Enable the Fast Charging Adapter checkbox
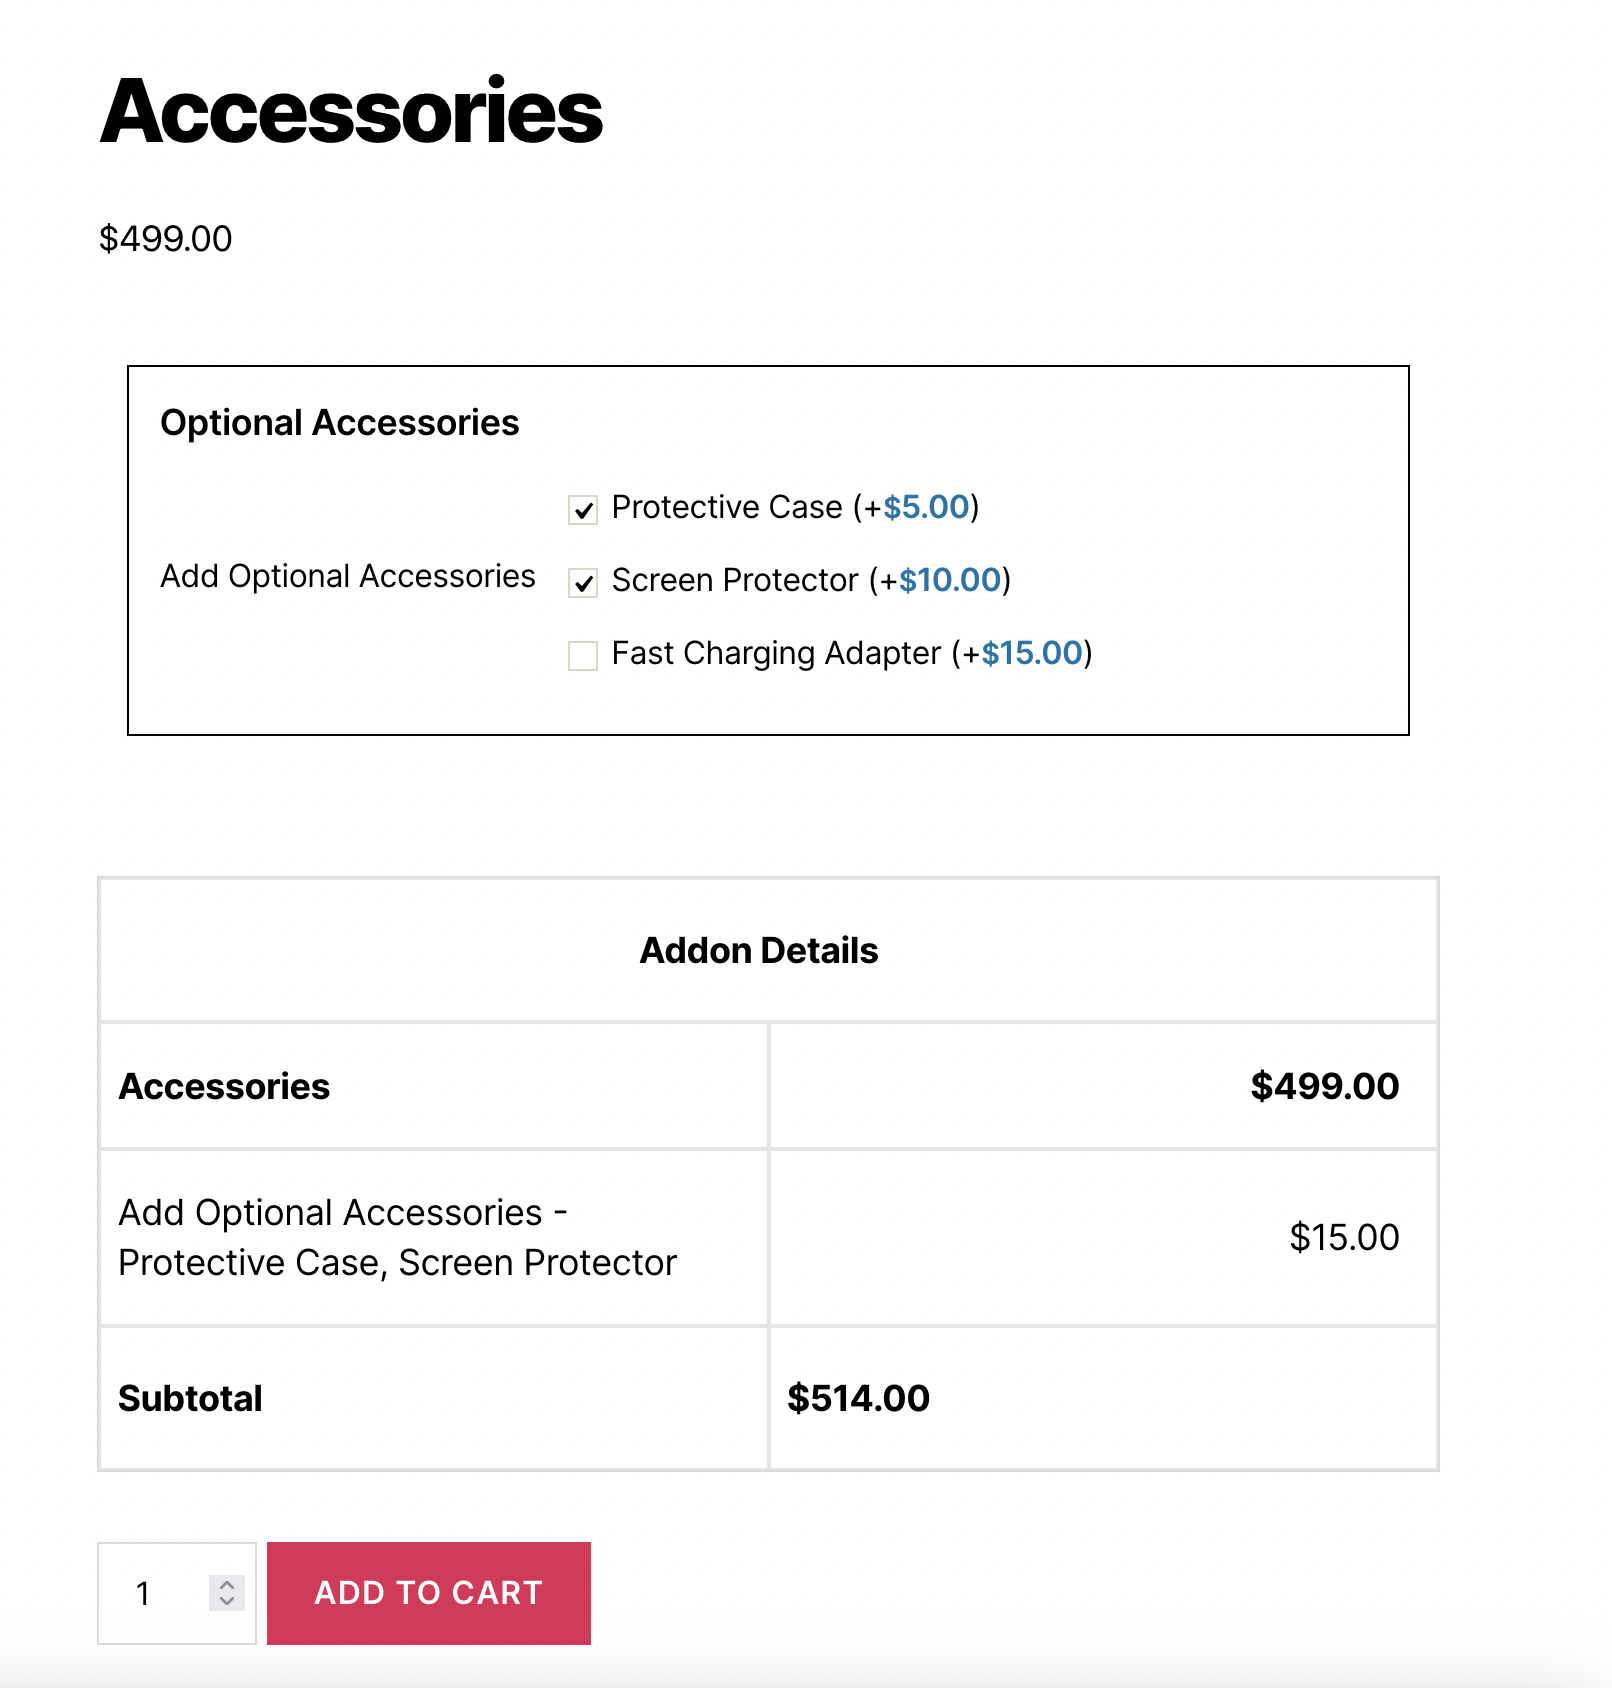The image size is (1612, 1688). 583,656
